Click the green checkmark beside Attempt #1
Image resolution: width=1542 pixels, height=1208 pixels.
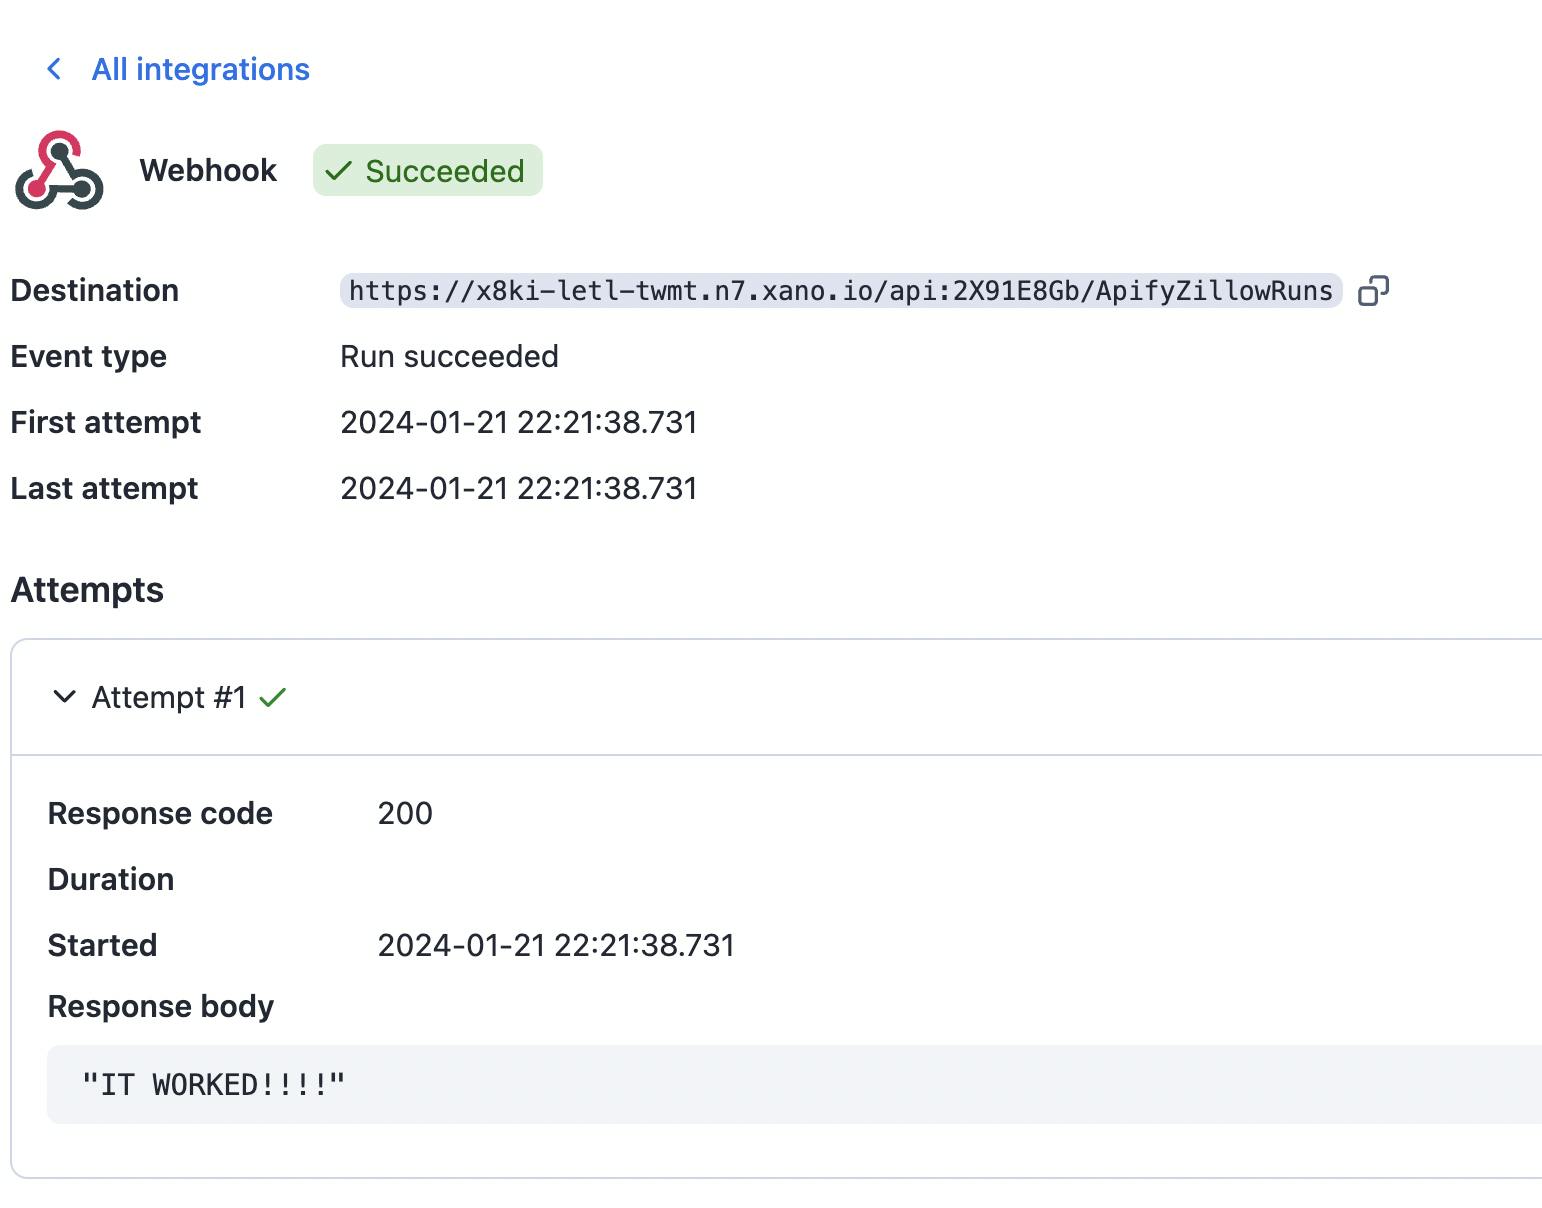click(273, 697)
